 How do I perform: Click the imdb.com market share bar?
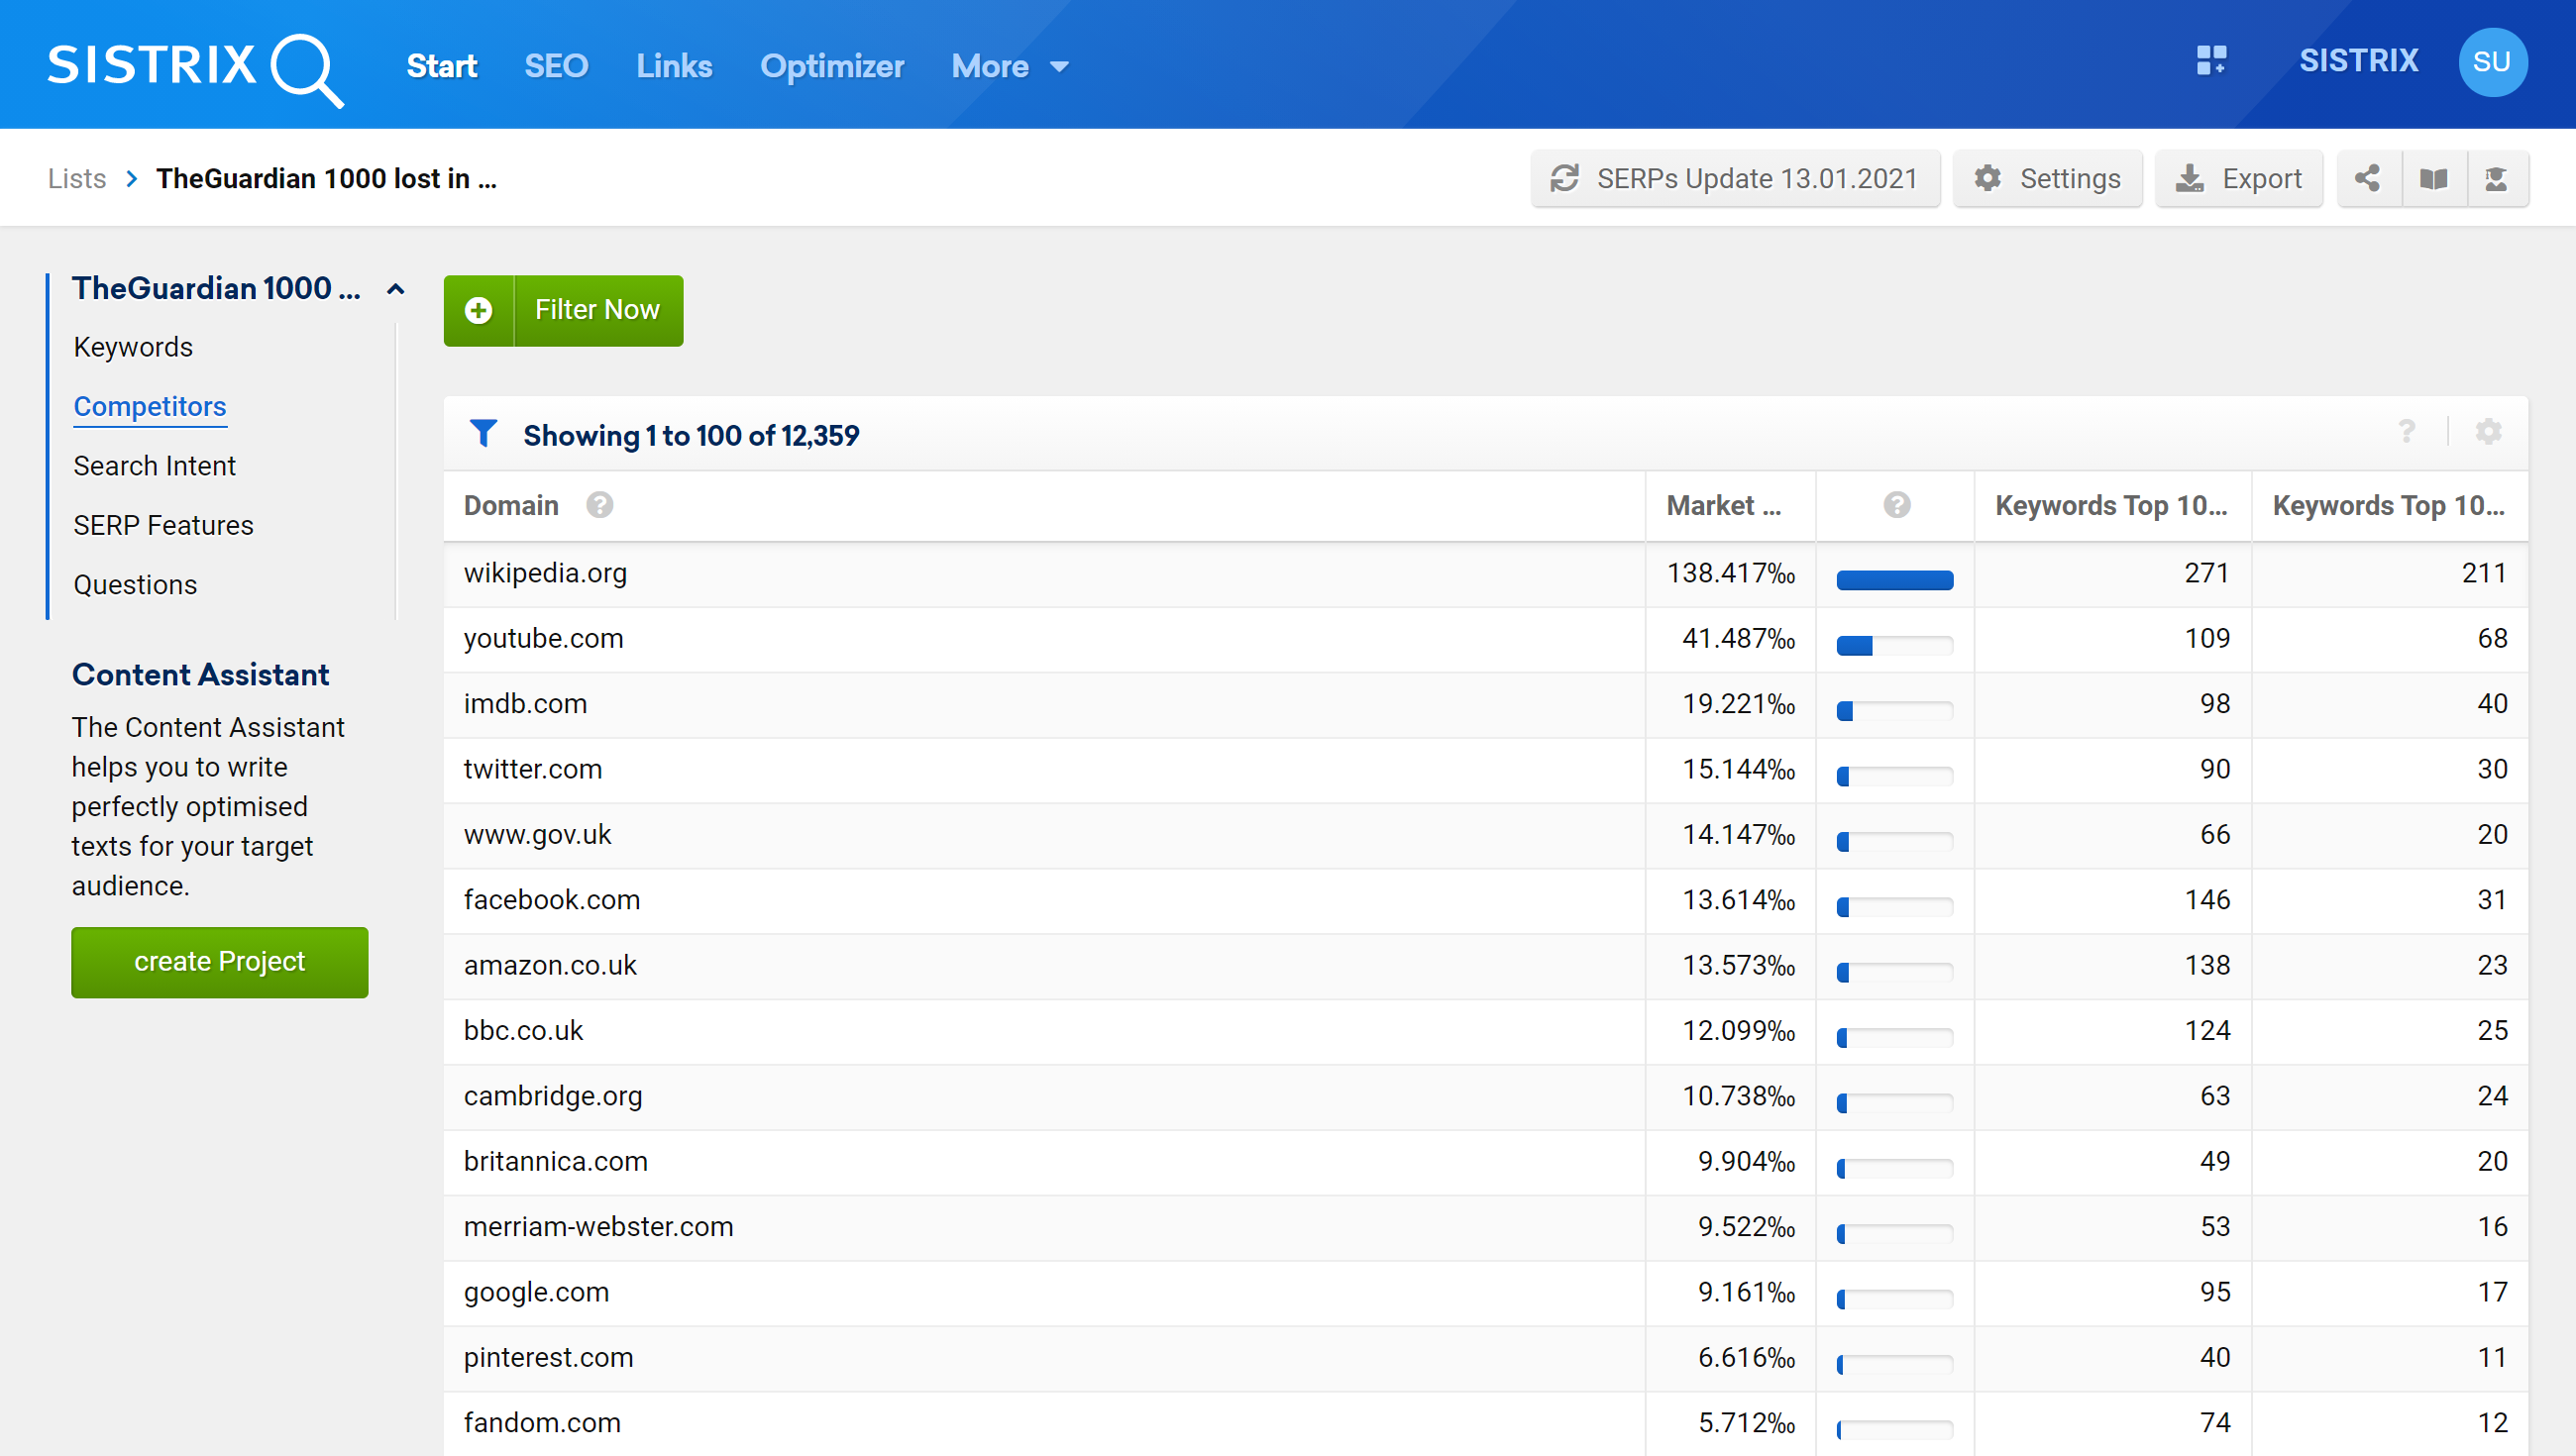[x=1895, y=711]
